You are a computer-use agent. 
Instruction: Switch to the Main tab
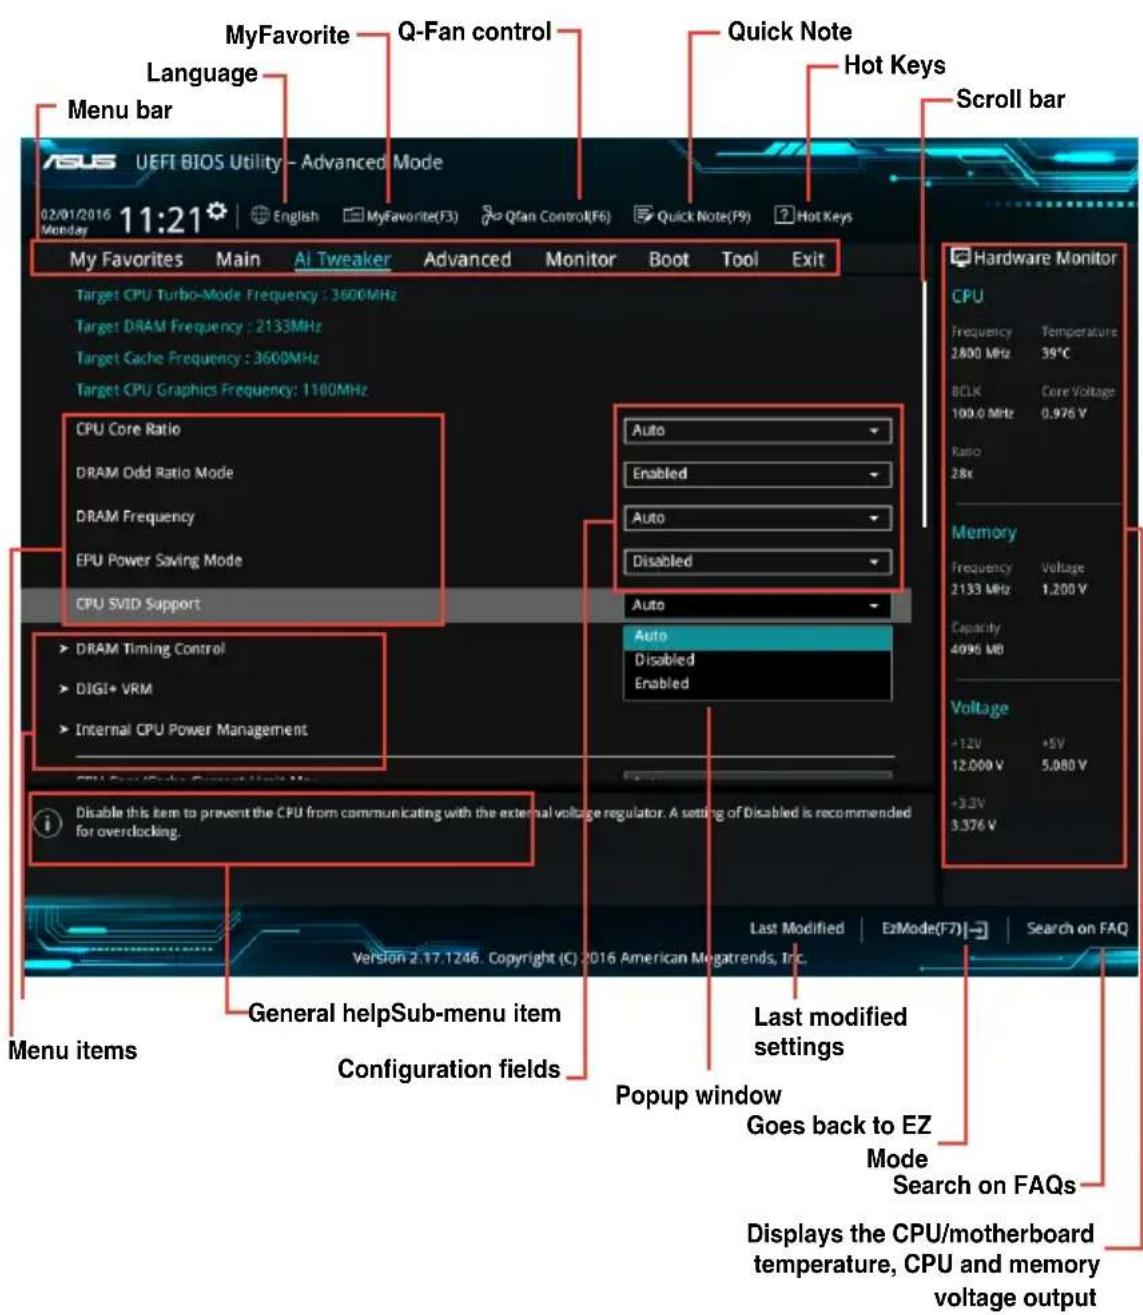238,260
